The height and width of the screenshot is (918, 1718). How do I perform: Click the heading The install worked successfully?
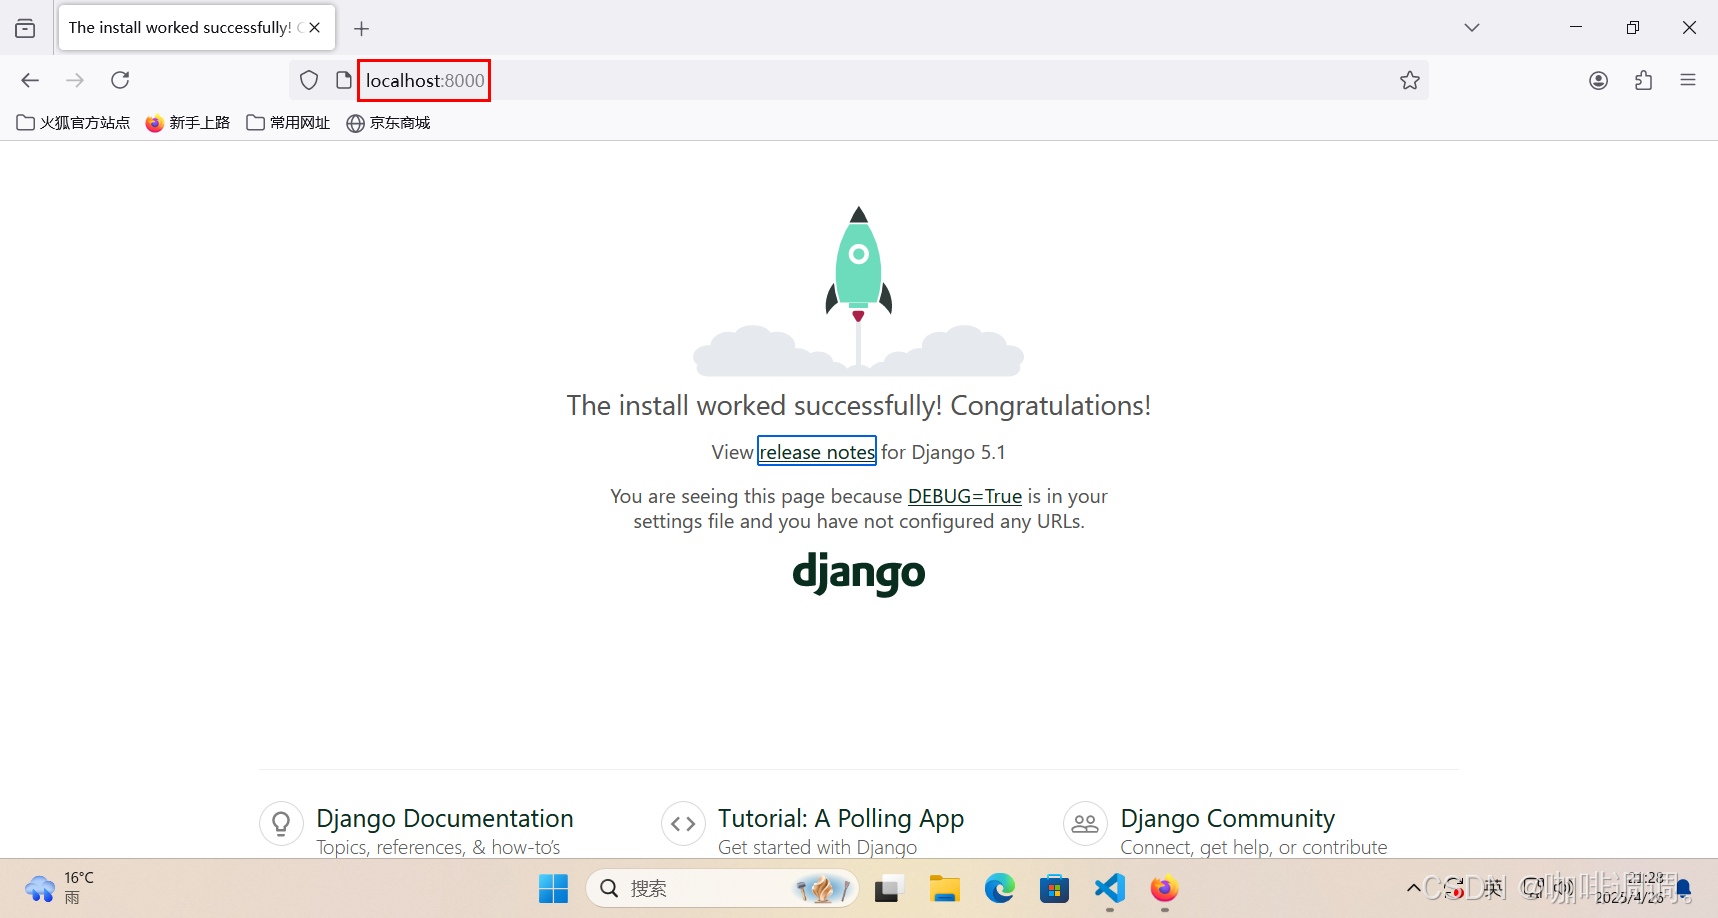tap(859, 405)
